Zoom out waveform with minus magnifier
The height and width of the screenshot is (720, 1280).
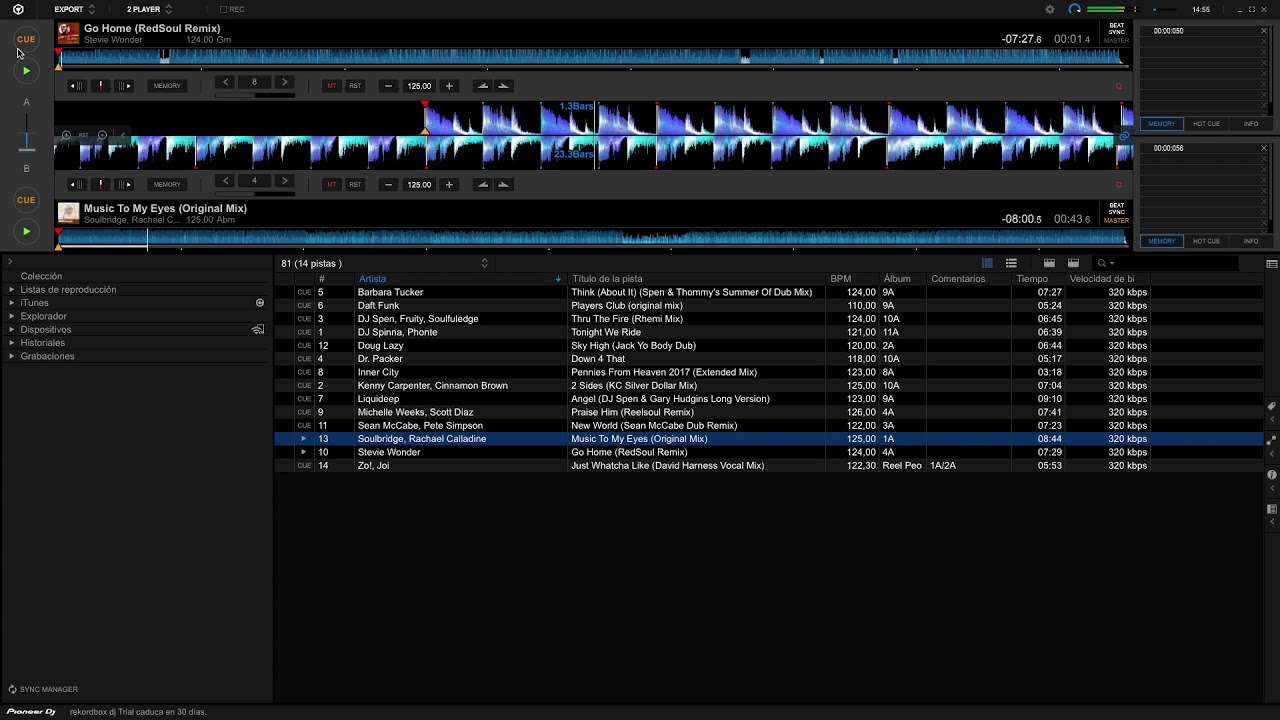102,135
